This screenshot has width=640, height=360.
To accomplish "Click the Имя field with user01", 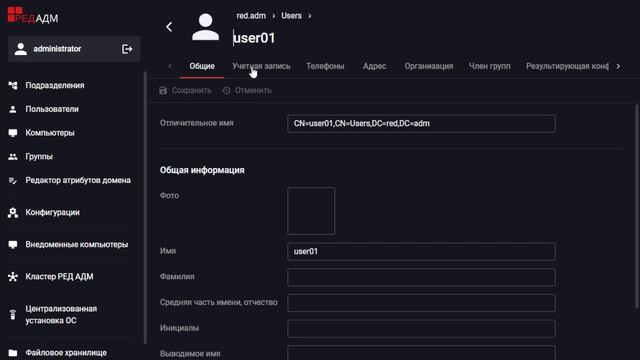I will pyautogui.click(x=421, y=251).
